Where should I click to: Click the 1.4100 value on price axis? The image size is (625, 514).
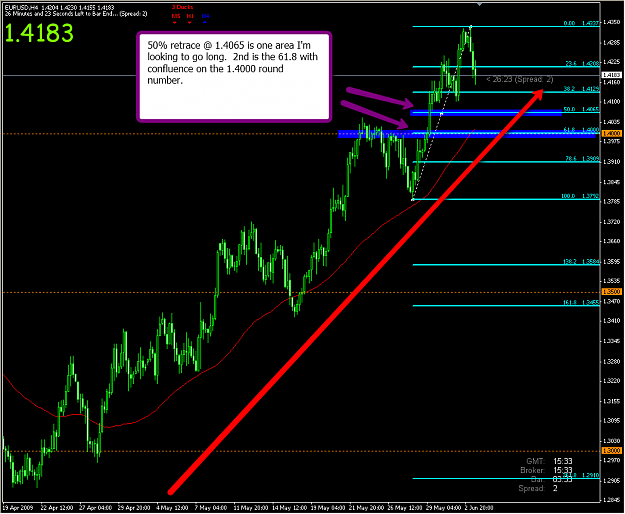(612, 102)
